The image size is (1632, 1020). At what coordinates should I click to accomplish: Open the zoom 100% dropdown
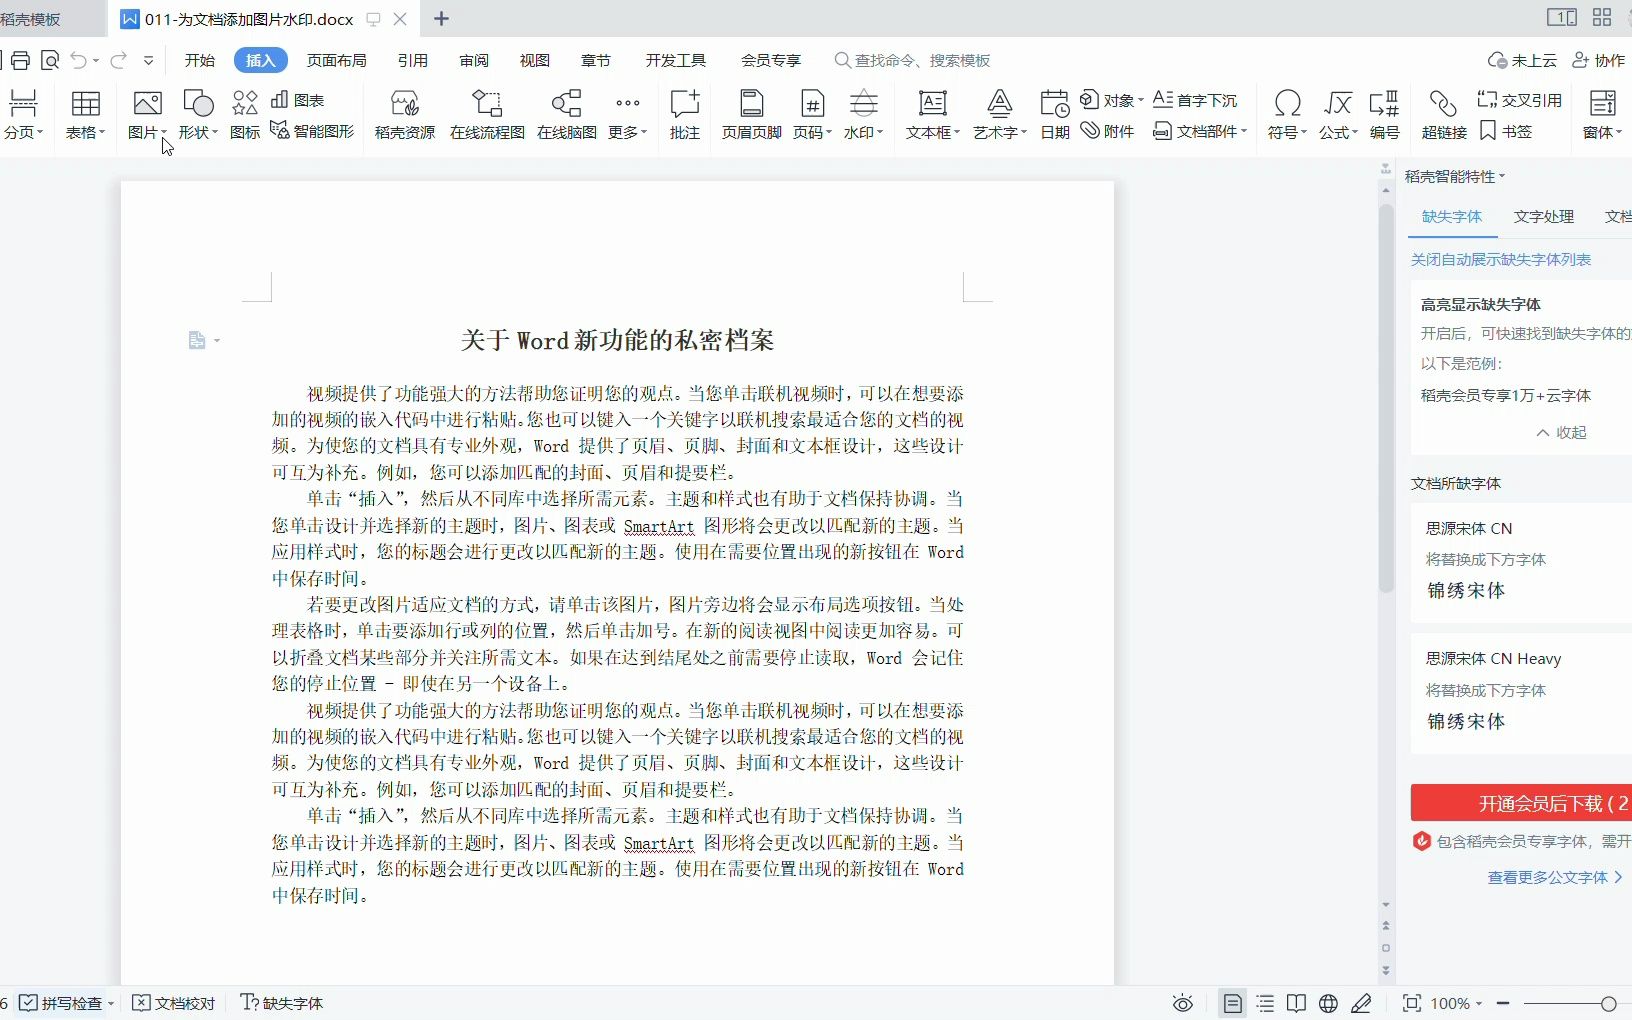1456,1003
